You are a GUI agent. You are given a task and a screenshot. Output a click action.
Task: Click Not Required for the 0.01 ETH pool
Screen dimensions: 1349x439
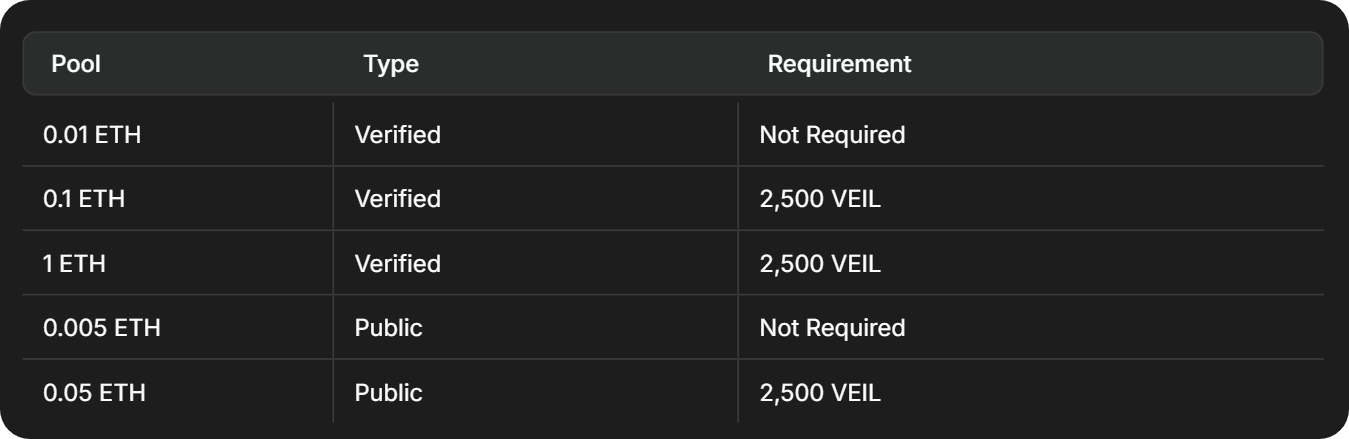[832, 135]
